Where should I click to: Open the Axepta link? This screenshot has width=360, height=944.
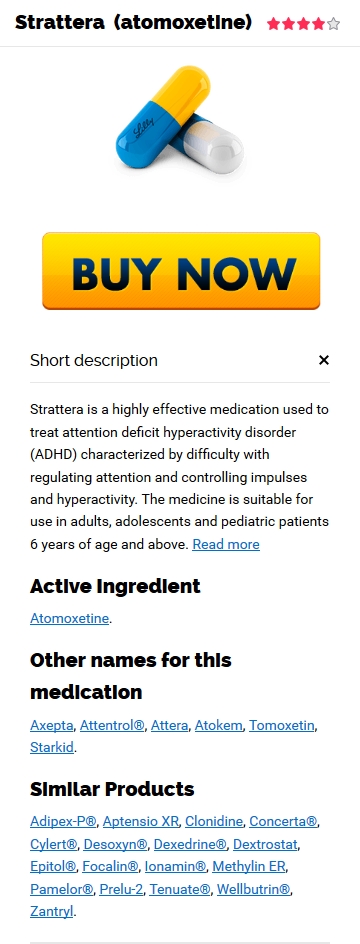point(52,725)
